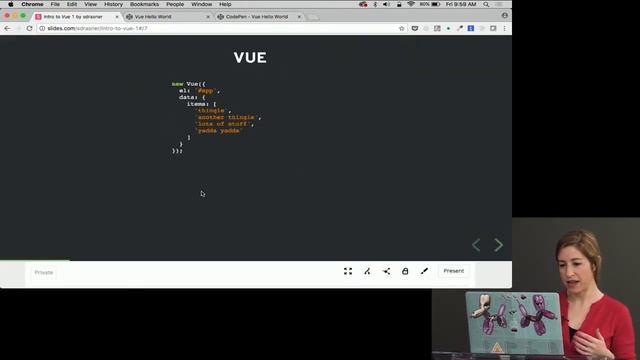Click the fullscreen icon in slides toolbar

click(x=348, y=271)
